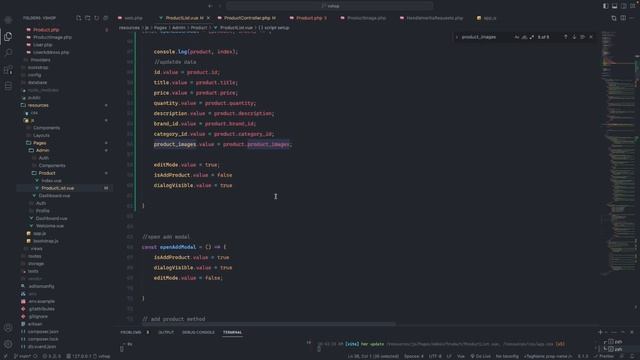
Task: Collapse the Product folder in explorer
Action: coord(47,173)
